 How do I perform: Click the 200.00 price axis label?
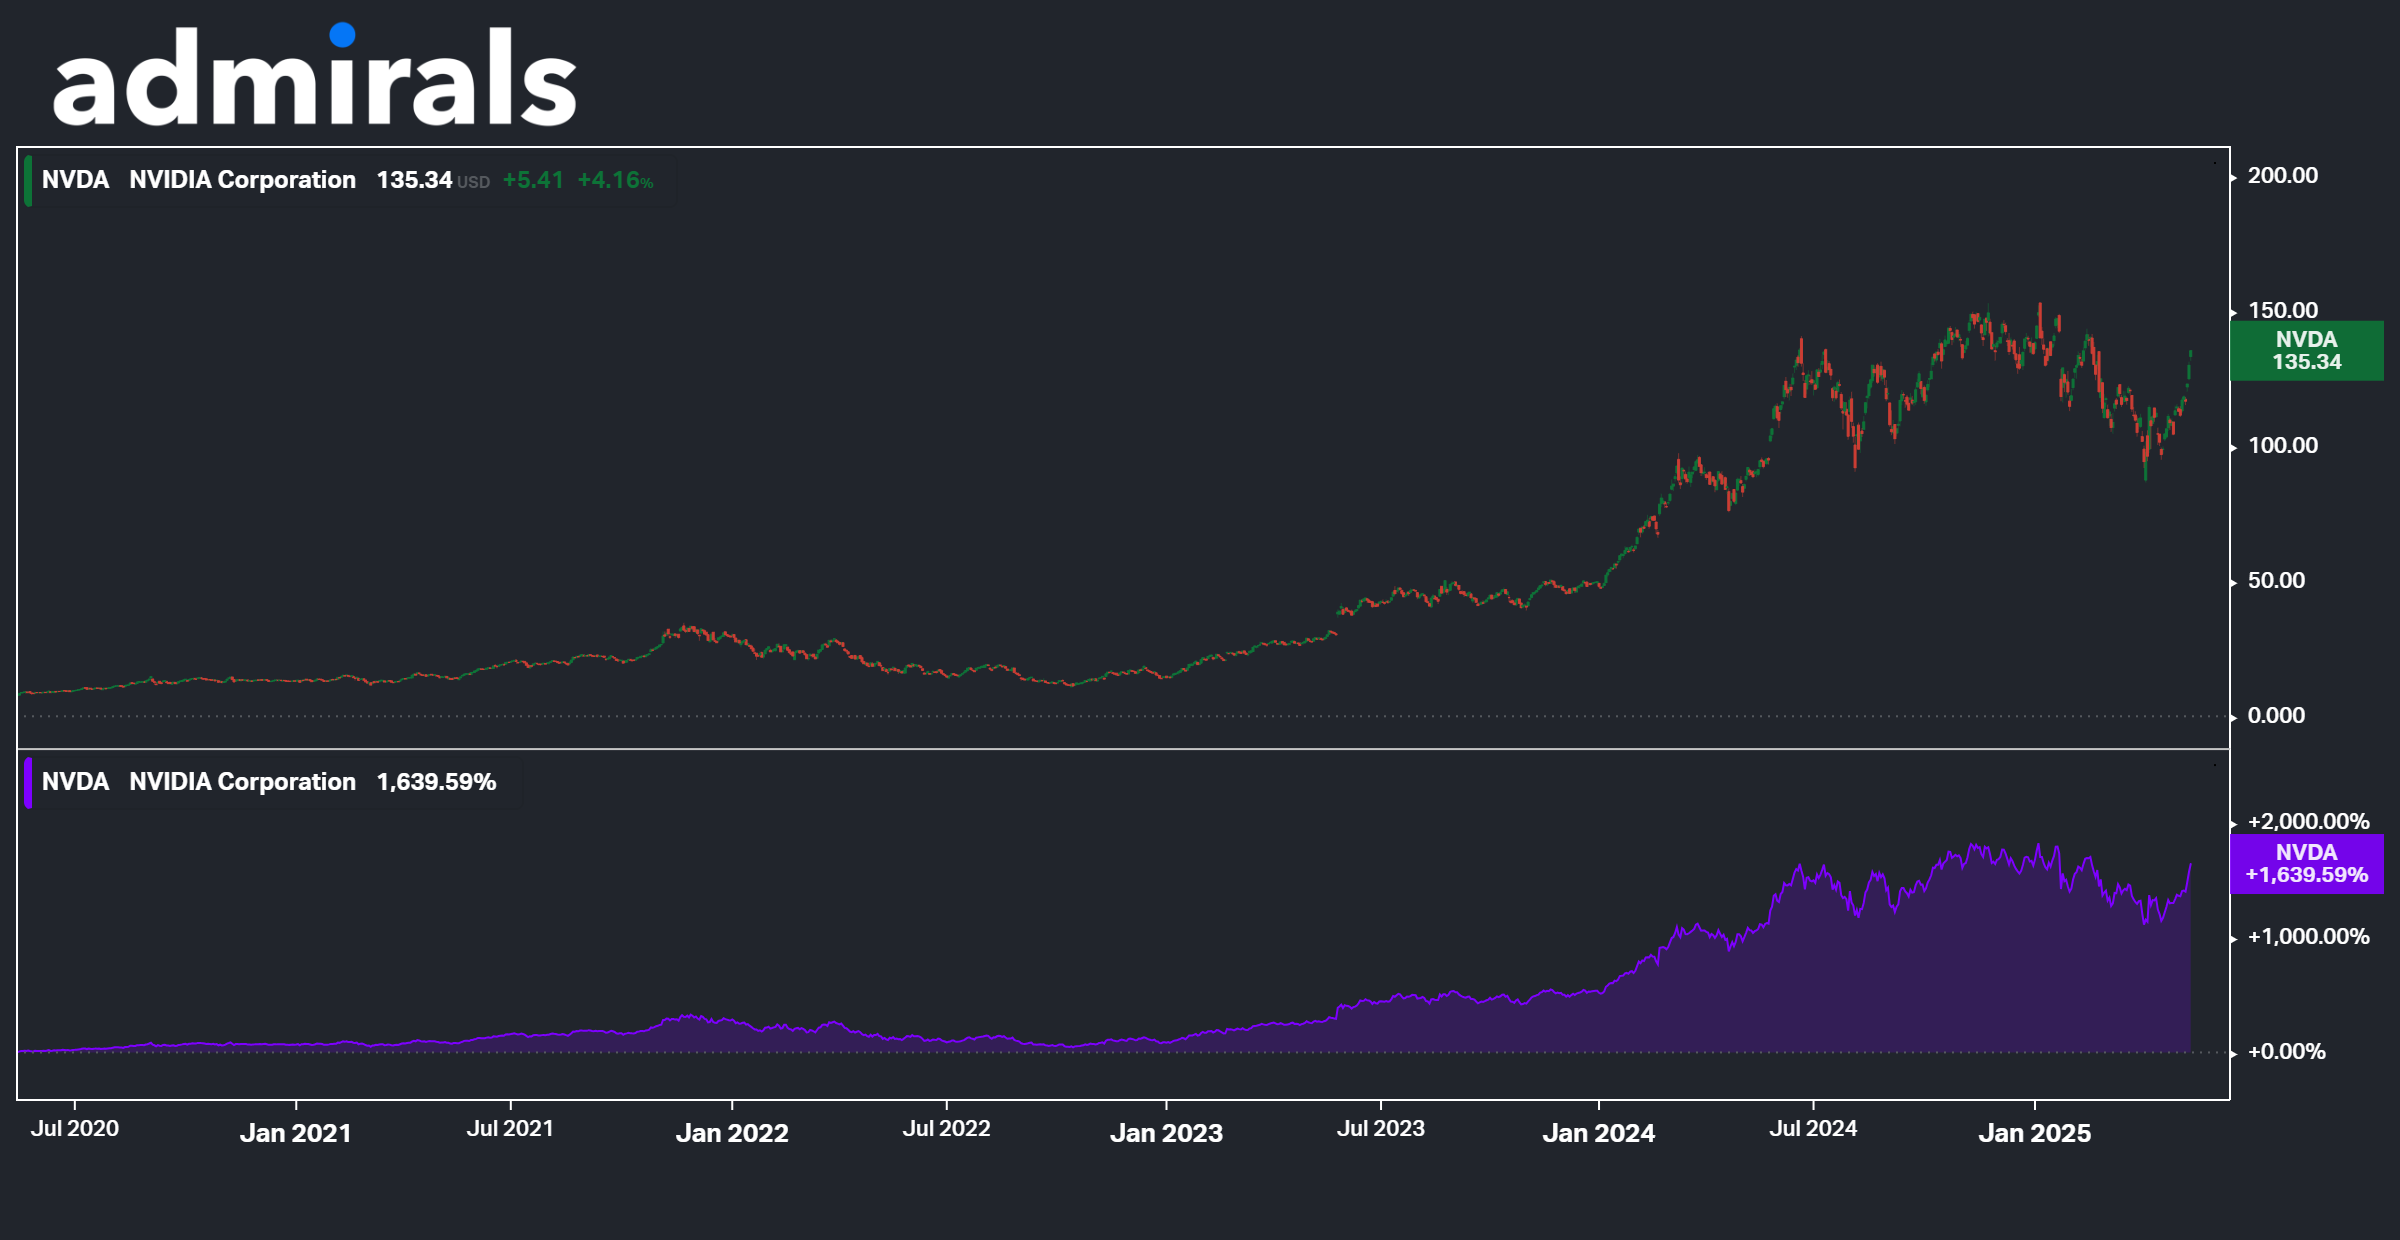pos(2282,176)
